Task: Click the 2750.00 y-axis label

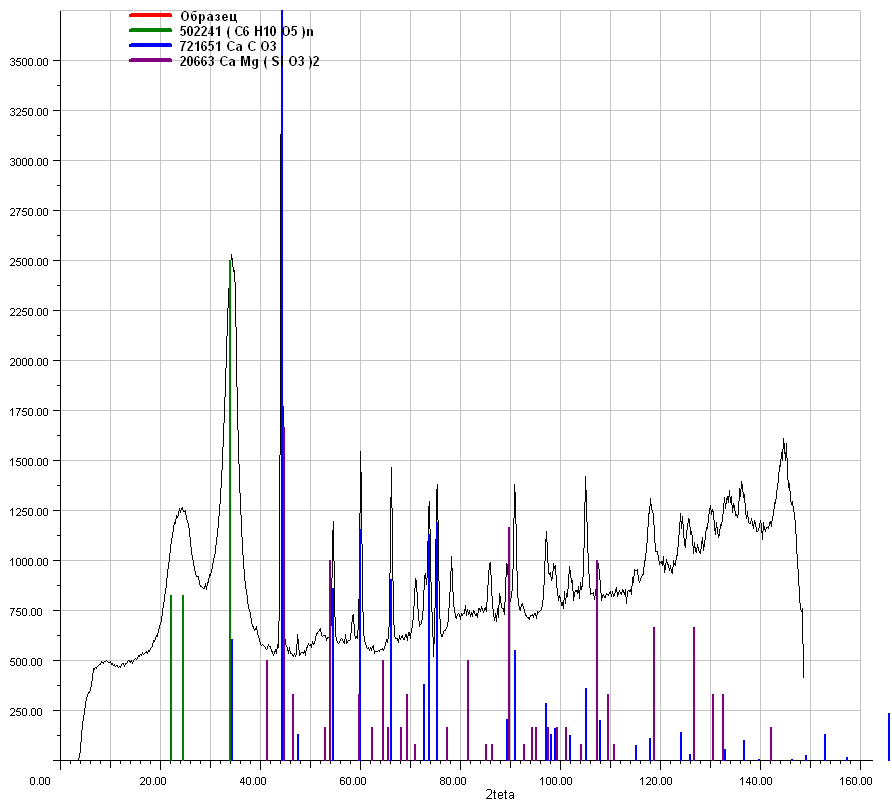Action: point(29,212)
